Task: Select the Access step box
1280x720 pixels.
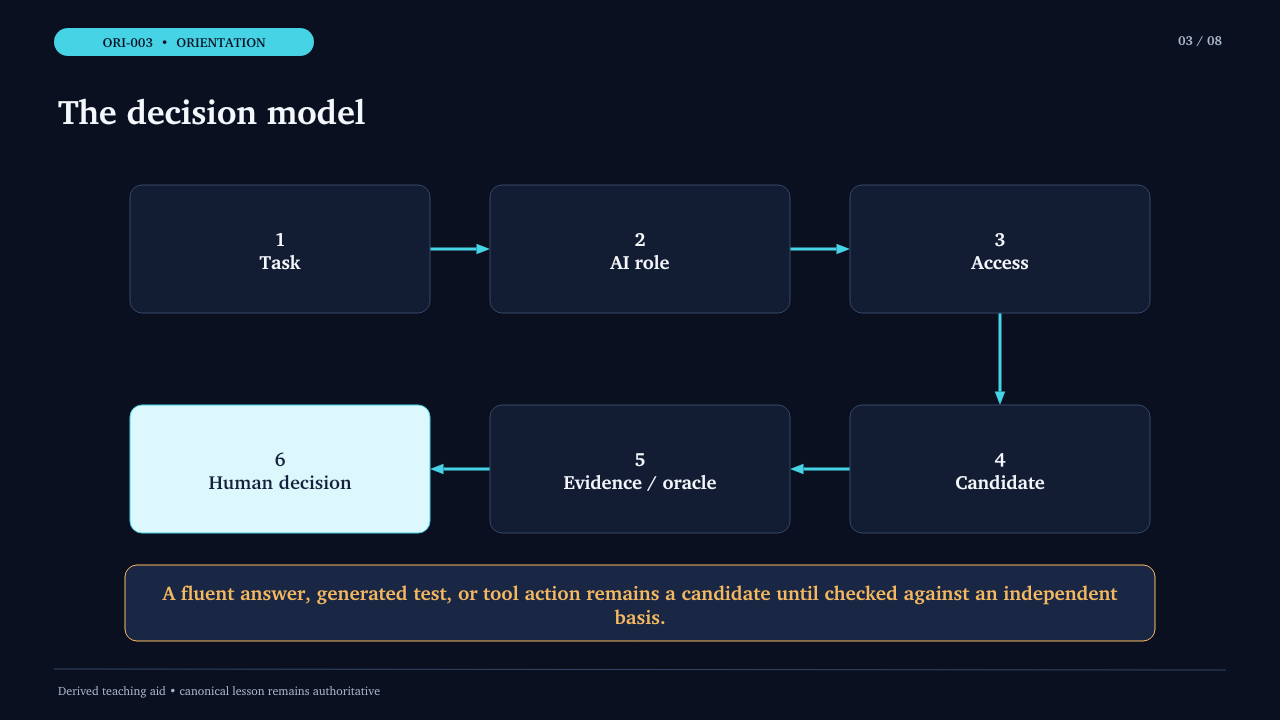Action: [x=1000, y=249]
